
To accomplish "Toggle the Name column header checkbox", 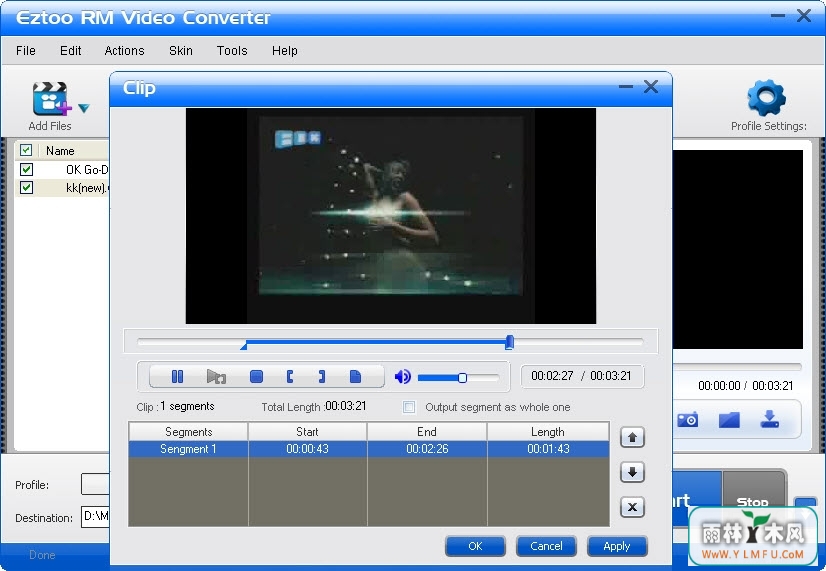I will click(26, 150).
